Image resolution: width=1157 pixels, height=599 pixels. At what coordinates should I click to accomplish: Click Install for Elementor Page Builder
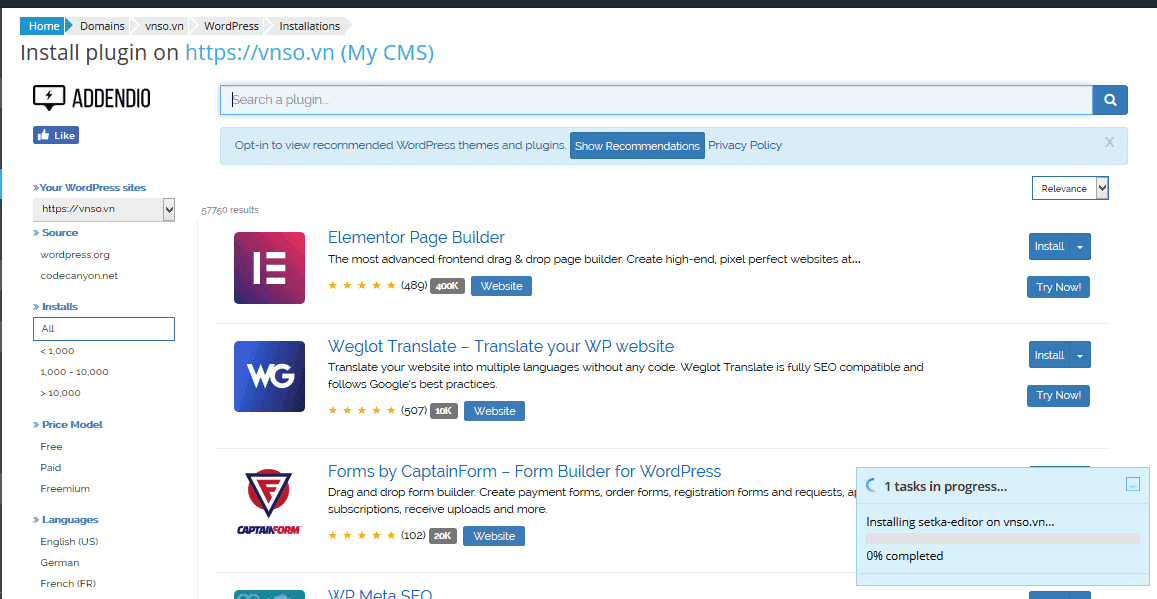click(x=1049, y=246)
